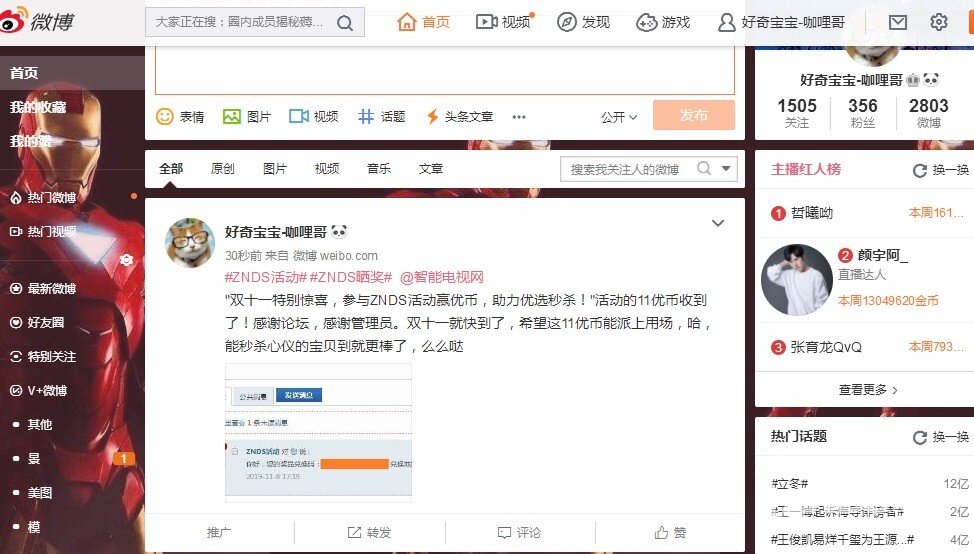Open 特别关注 in the sidebar
This screenshot has height=554, width=974.
(43, 356)
